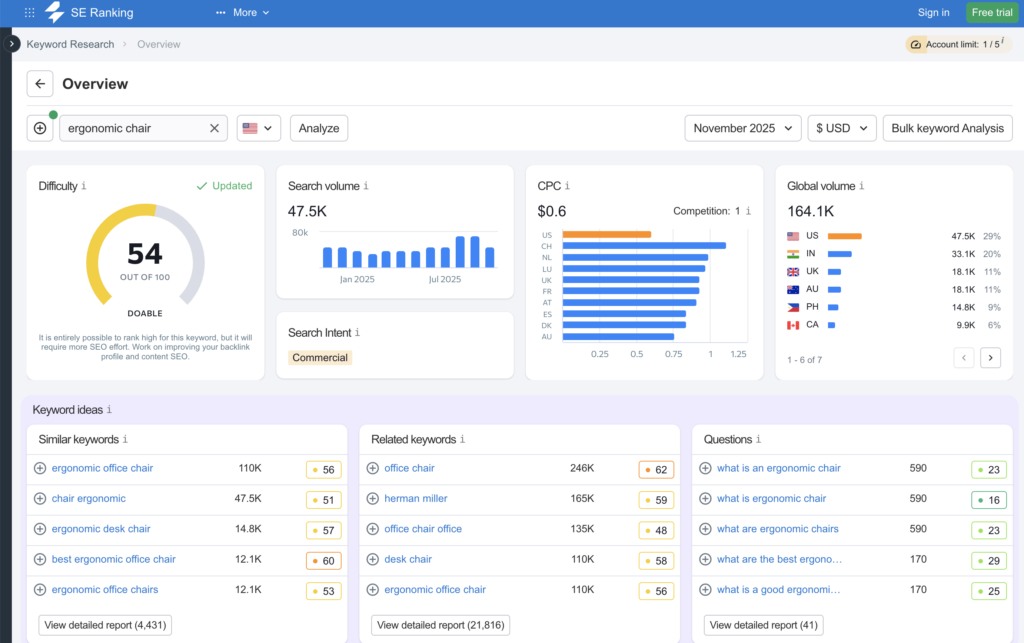Click the back arrow beside the Overview heading

click(40, 84)
